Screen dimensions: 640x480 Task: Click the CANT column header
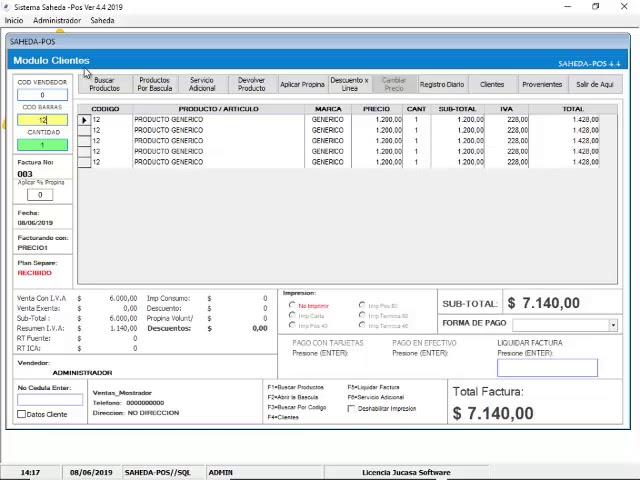pyautogui.click(x=416, y=109)
